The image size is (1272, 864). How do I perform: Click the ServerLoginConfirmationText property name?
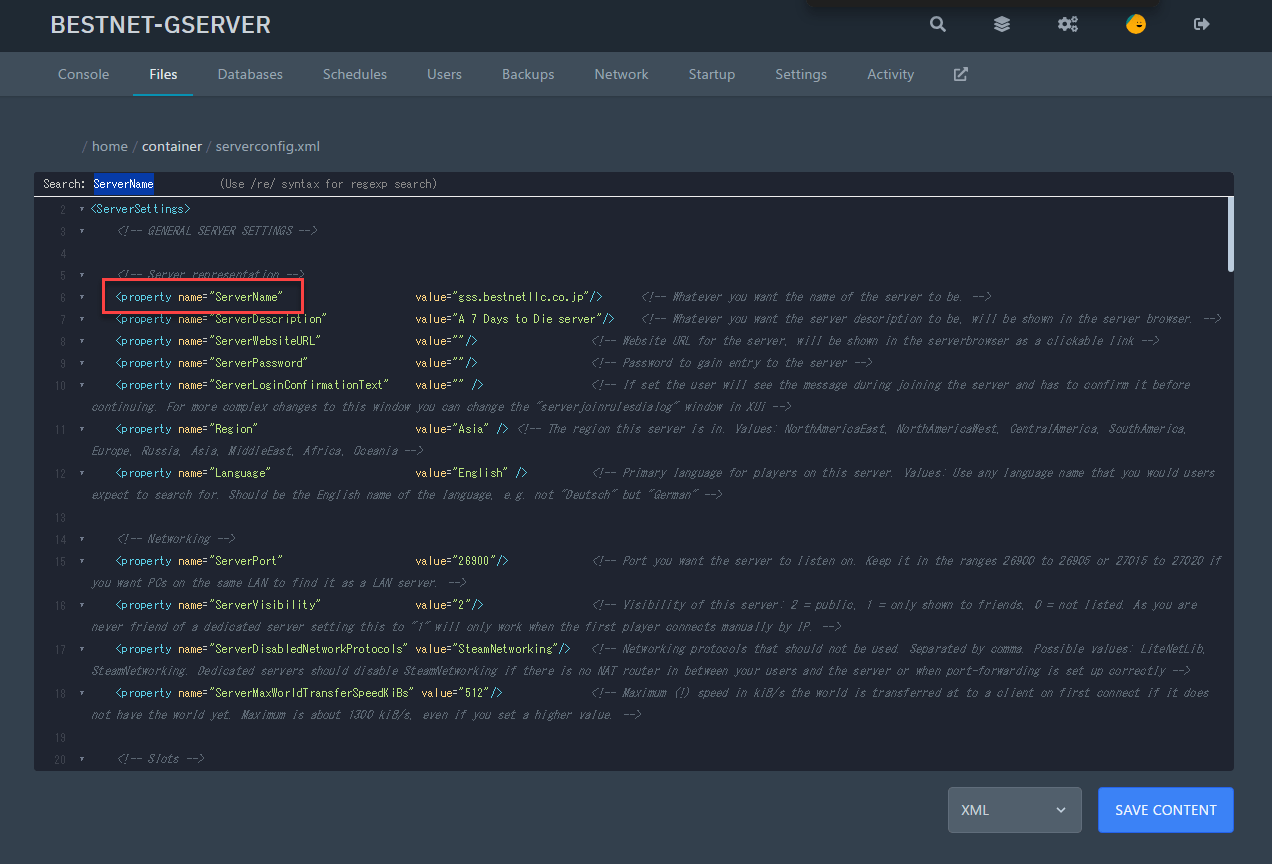(298, 385)
